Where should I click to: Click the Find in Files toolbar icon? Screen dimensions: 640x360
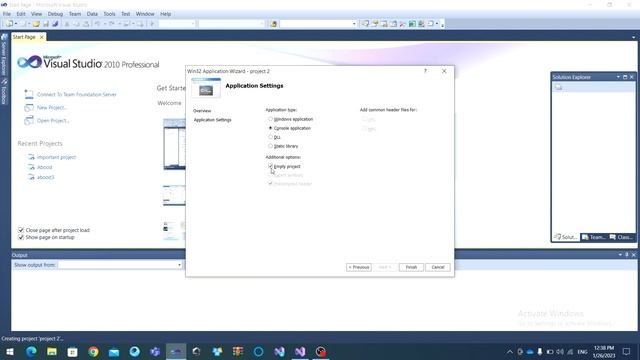[x=274, y=24]
